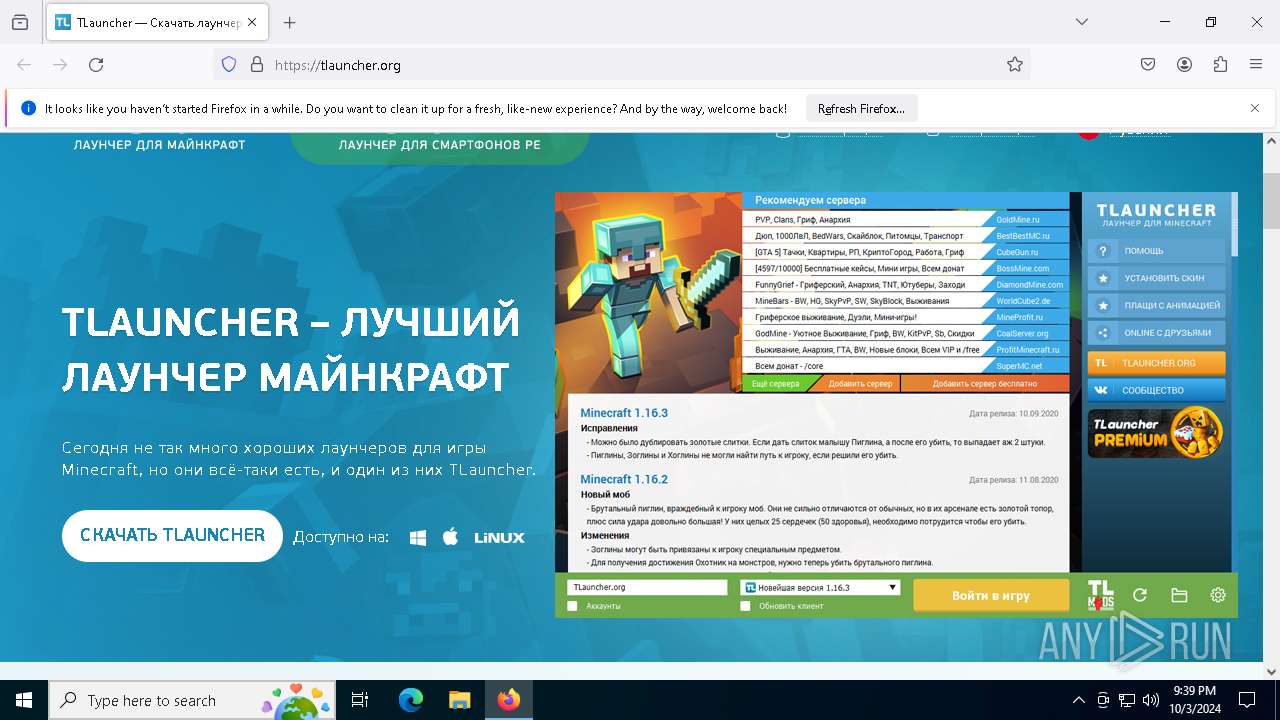Select the CubeGun.ru server entry
The width and height of the screenshot is (1280, 720).
906,252
